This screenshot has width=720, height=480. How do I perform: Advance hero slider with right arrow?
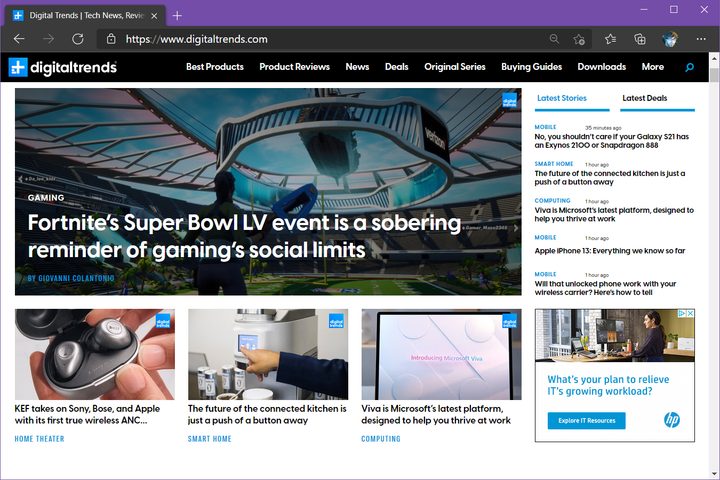point(516,228)
